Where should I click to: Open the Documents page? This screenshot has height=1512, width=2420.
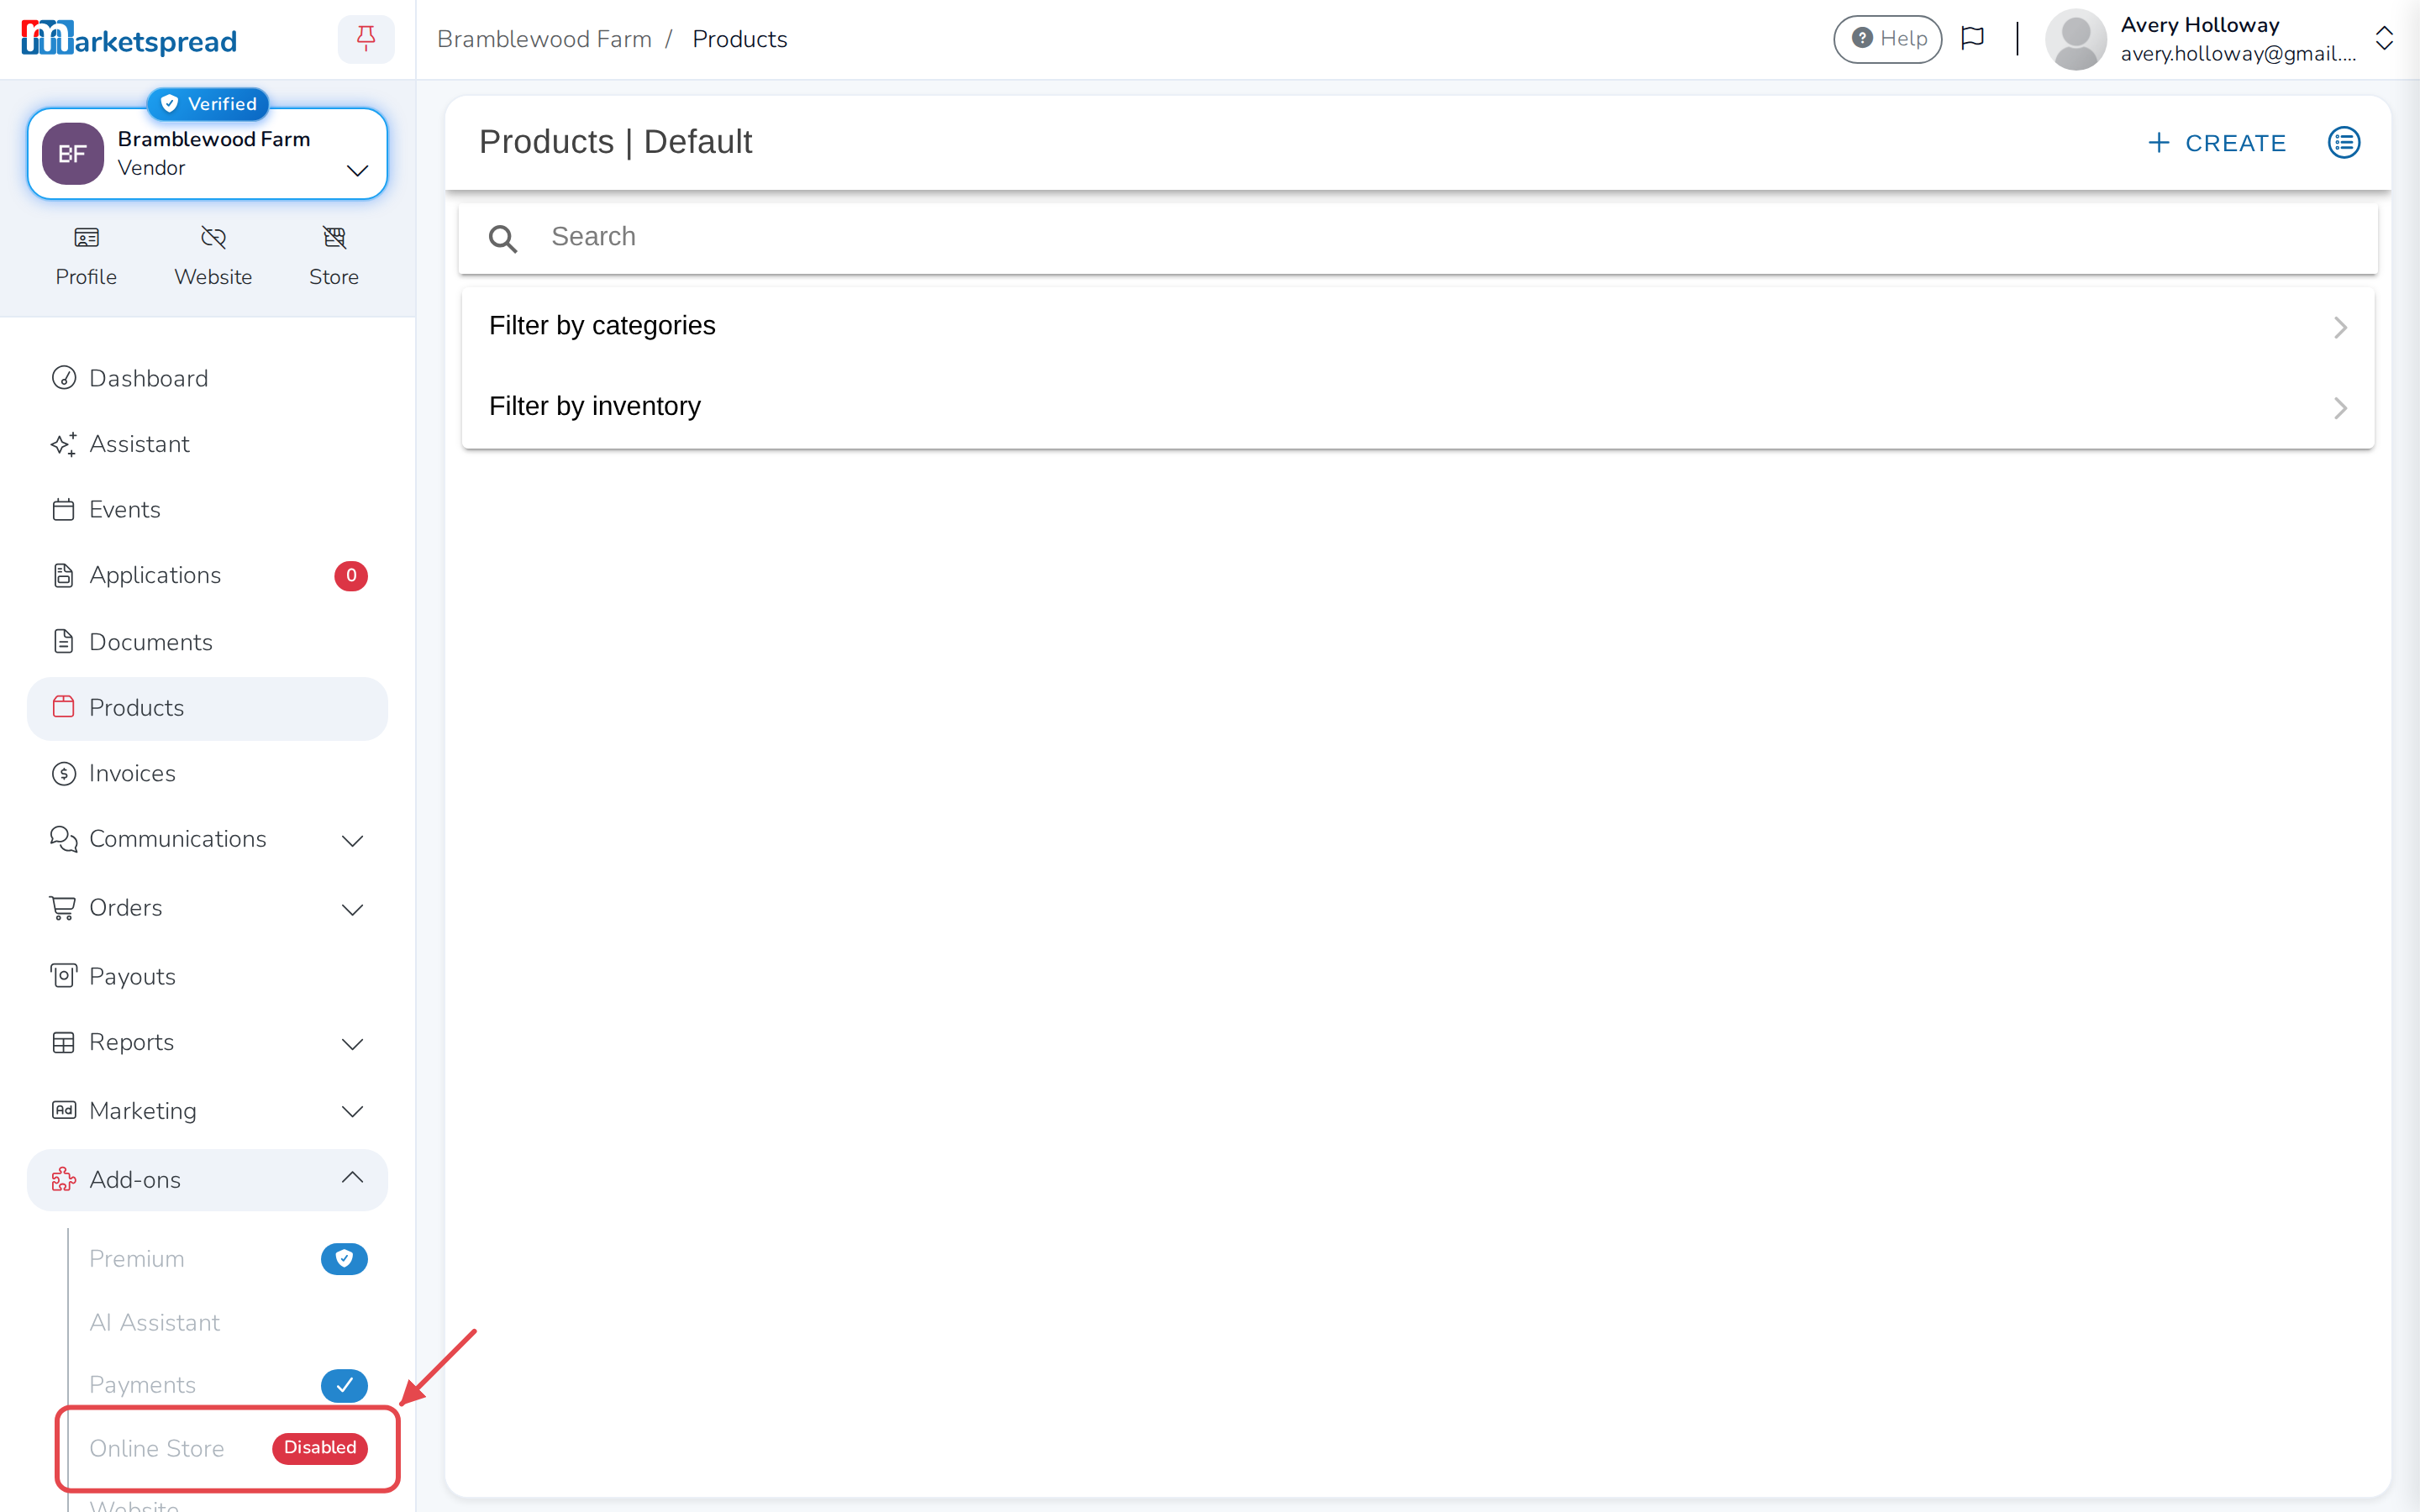[x=208, y=642]
